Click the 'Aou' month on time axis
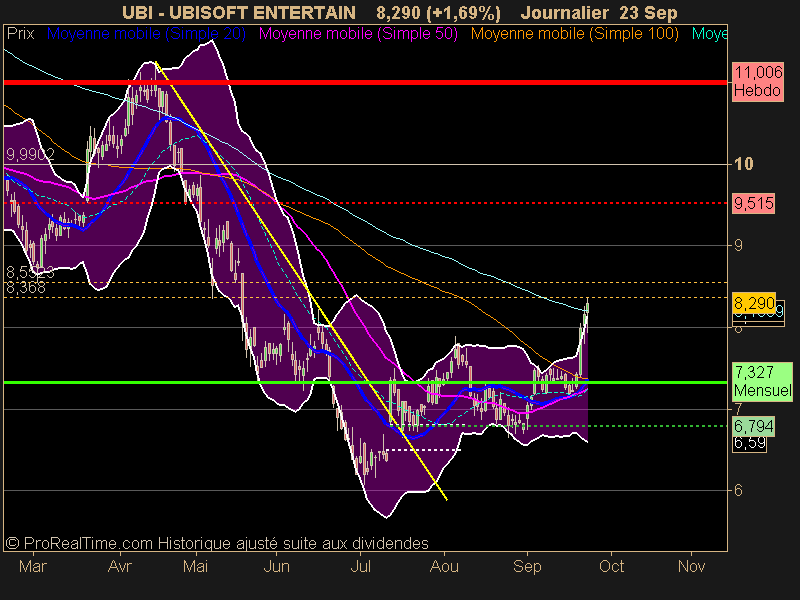 [x=444, y=566]
